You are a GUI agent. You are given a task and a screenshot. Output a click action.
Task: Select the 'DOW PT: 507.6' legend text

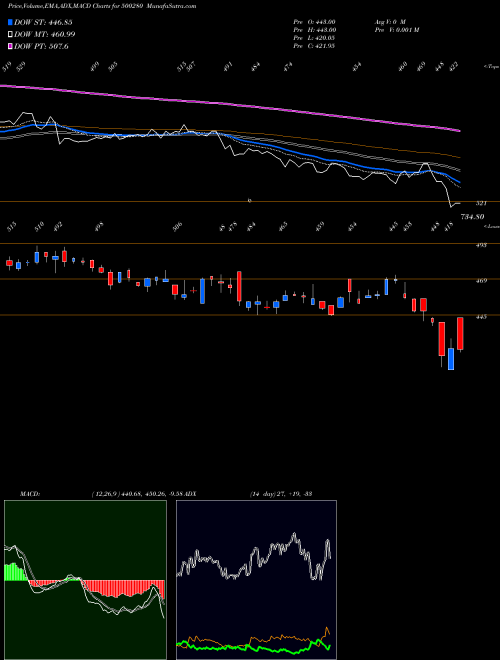(41, 46)
